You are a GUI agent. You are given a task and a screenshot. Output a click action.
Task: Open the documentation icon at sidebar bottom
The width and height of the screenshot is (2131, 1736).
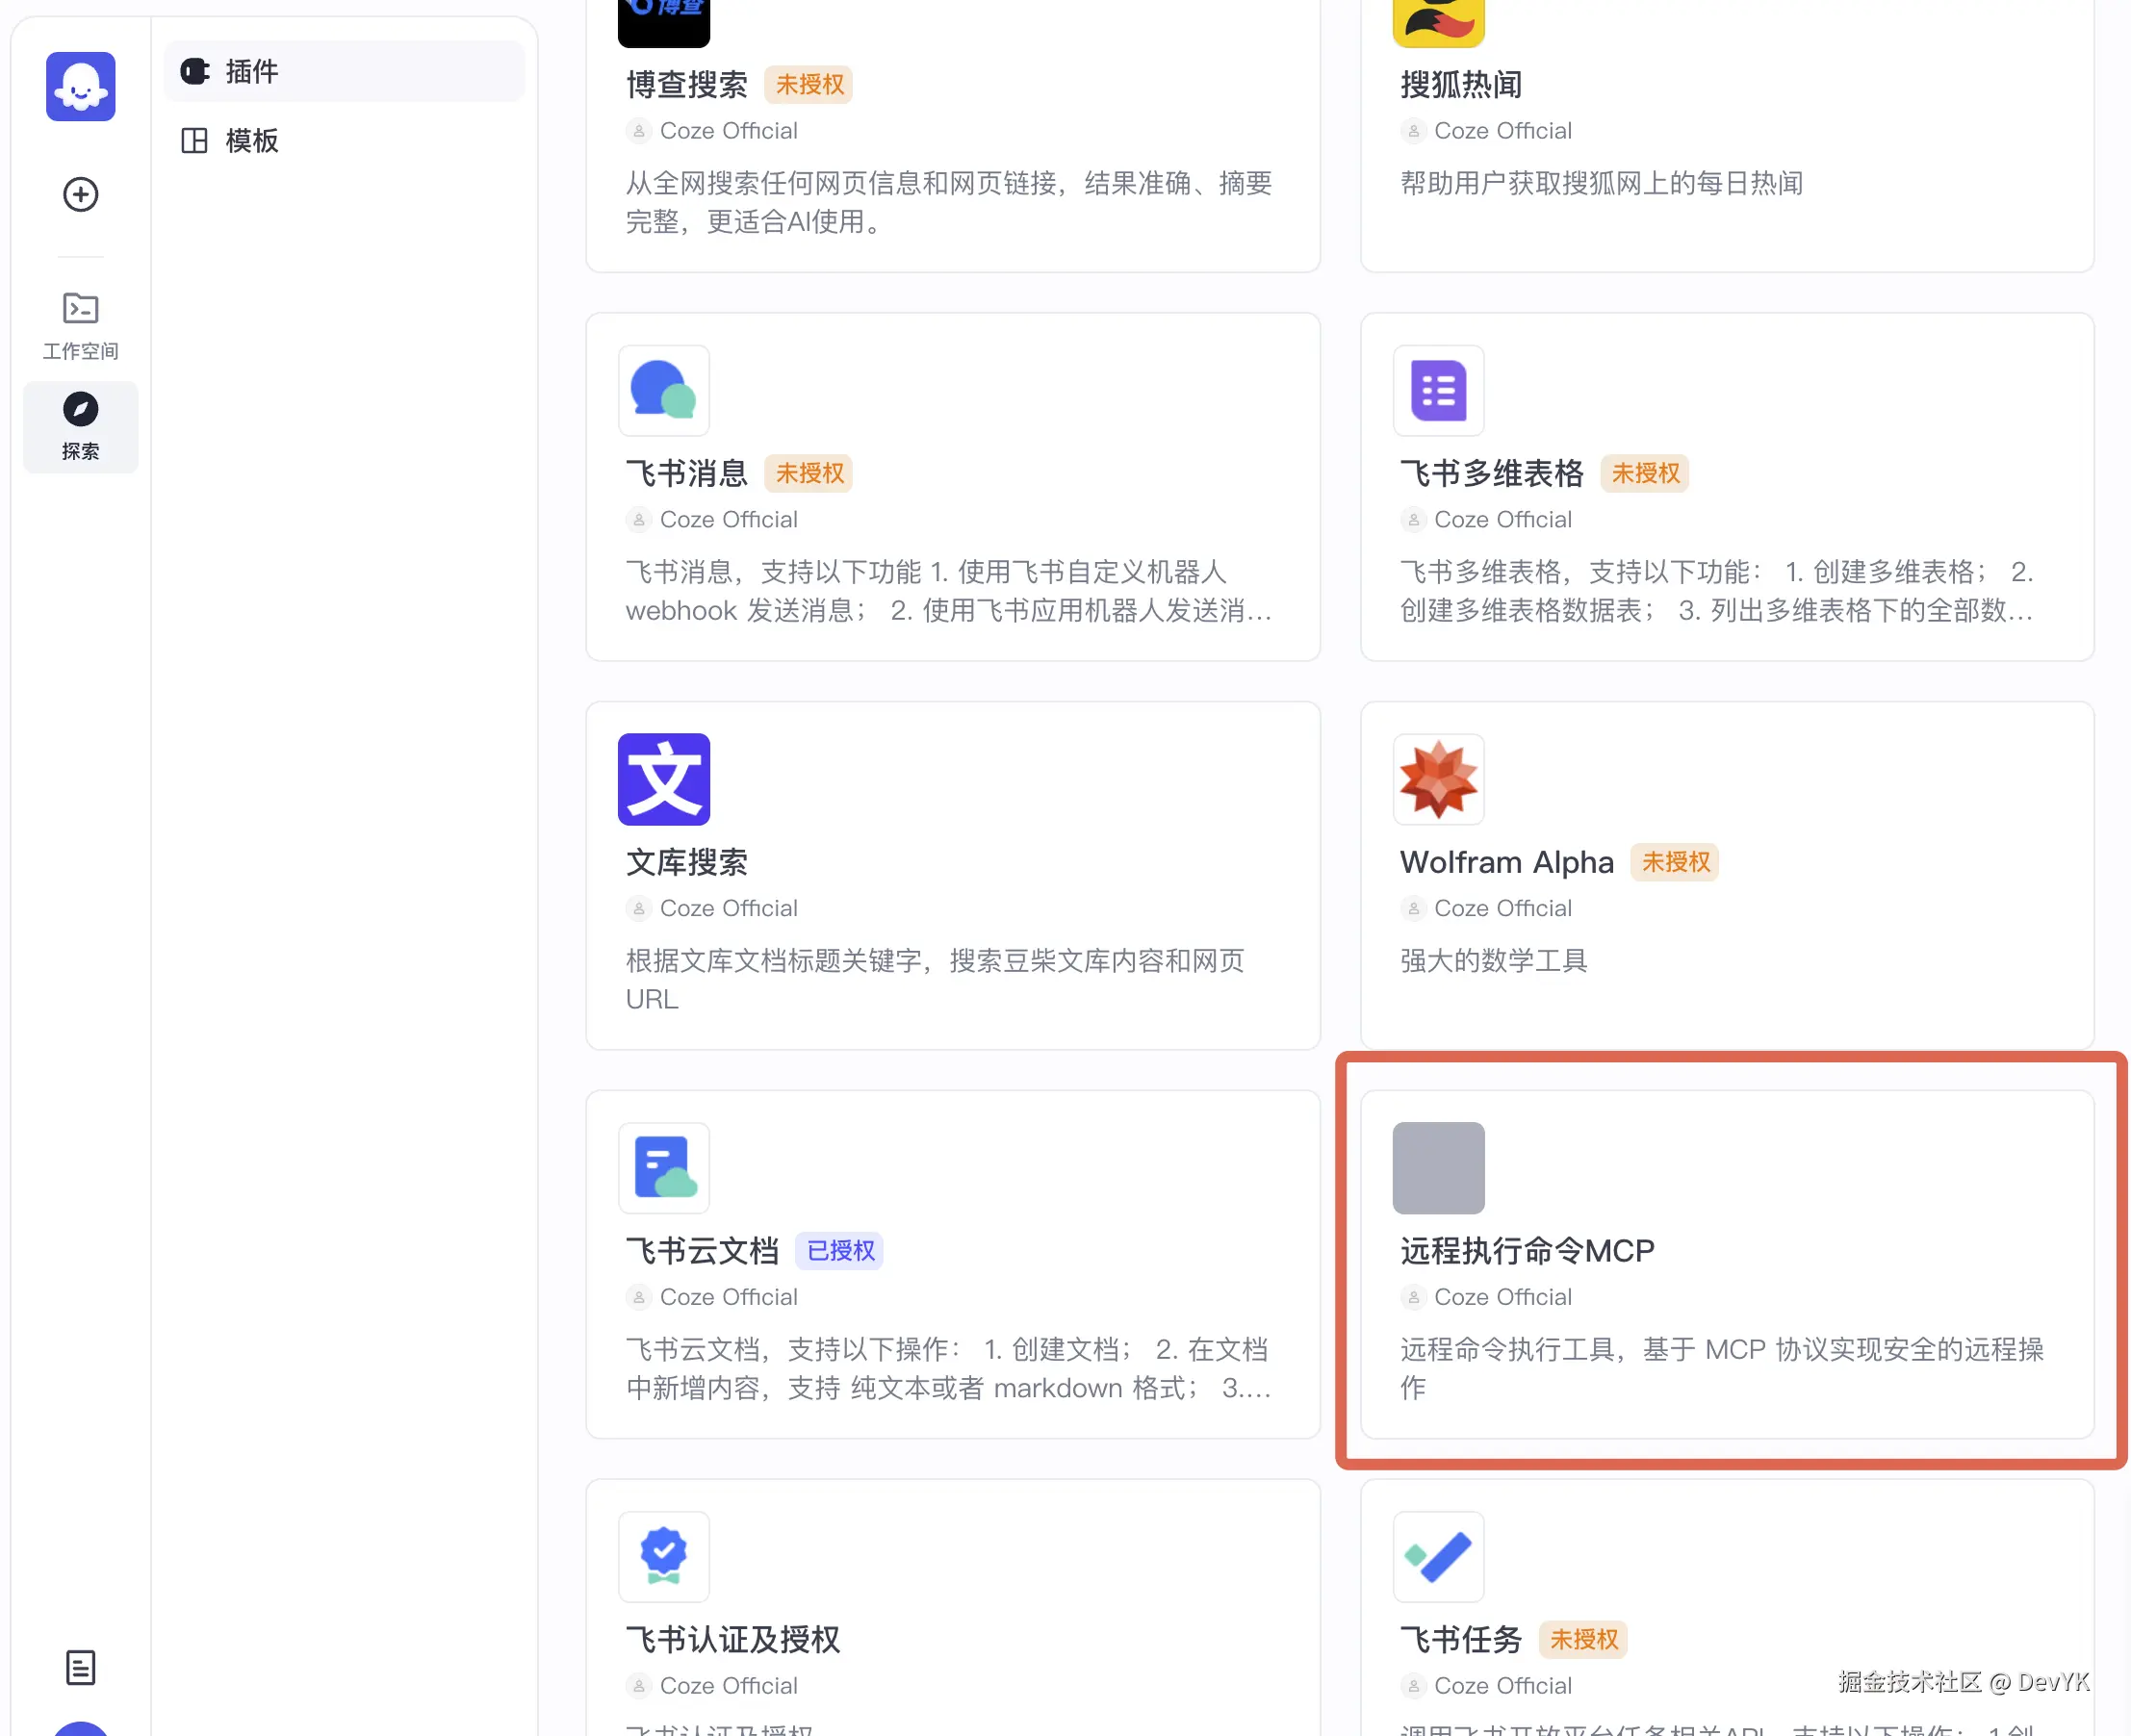point(80,1667)
